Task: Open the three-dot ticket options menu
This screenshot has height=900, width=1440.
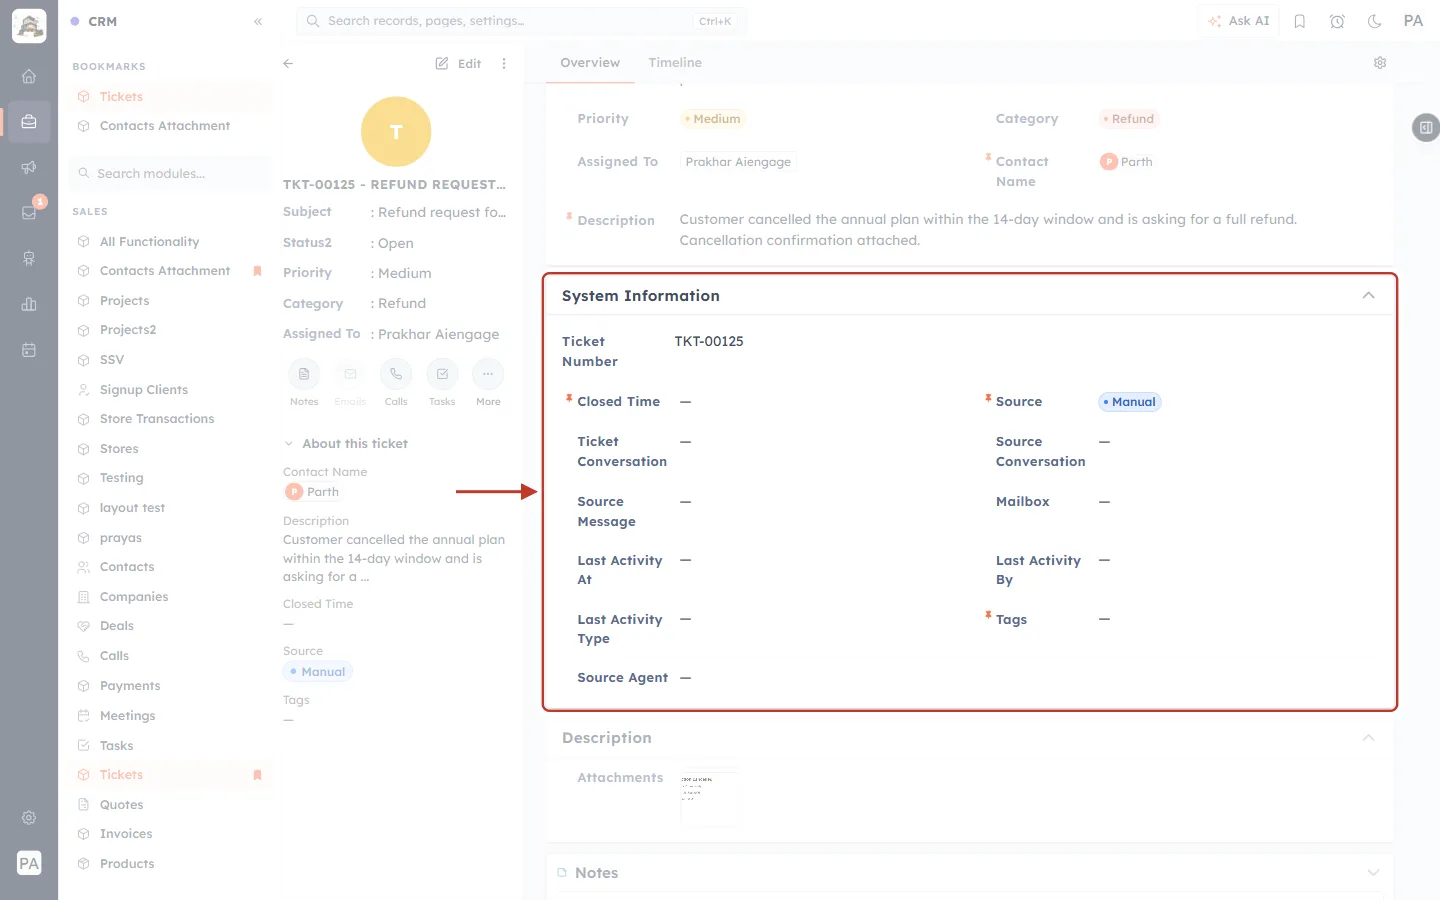Action: [504, 63]
